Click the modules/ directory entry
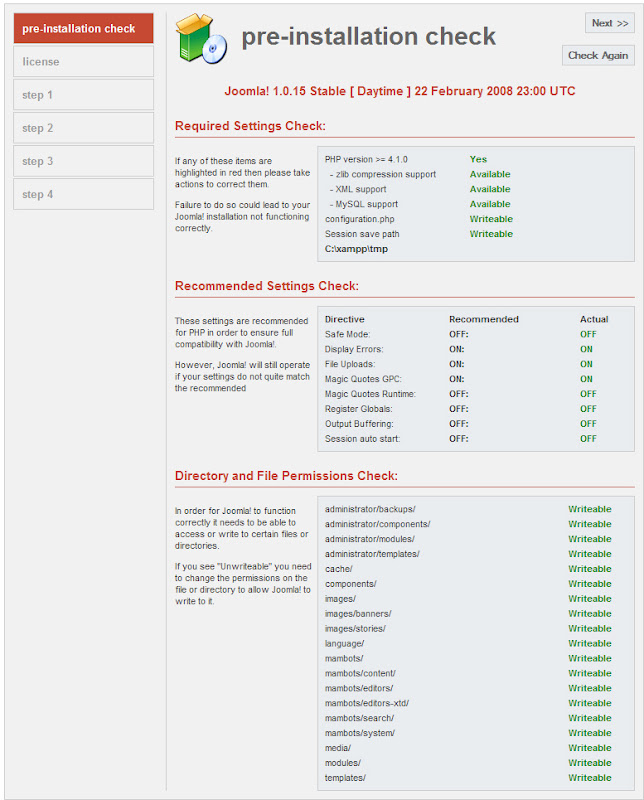644x800 pixels. (342, 763)
